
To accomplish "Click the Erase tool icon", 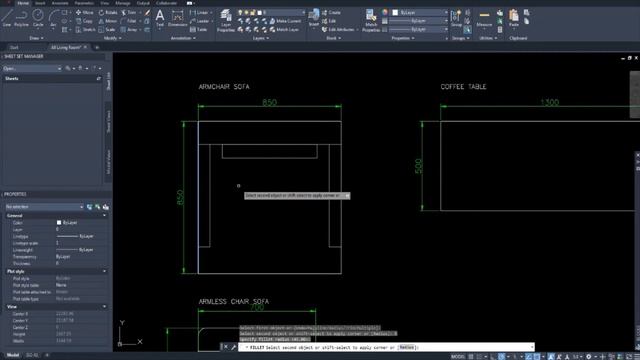I will click(147, 13).
